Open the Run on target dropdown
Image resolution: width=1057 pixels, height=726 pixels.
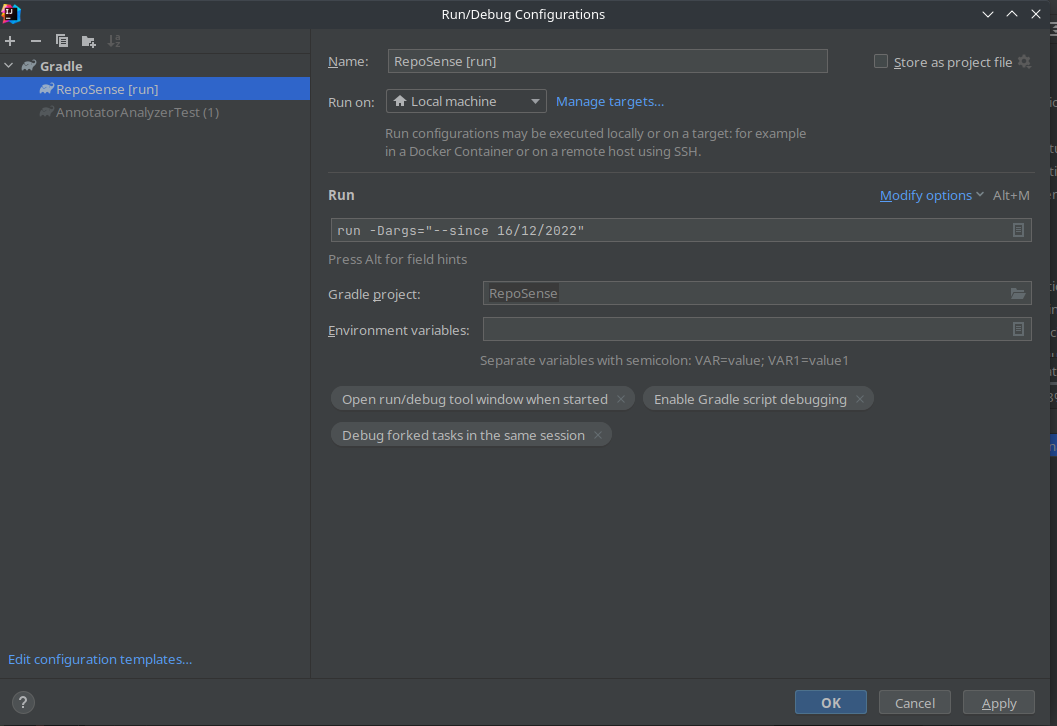[x=536, y=100]
